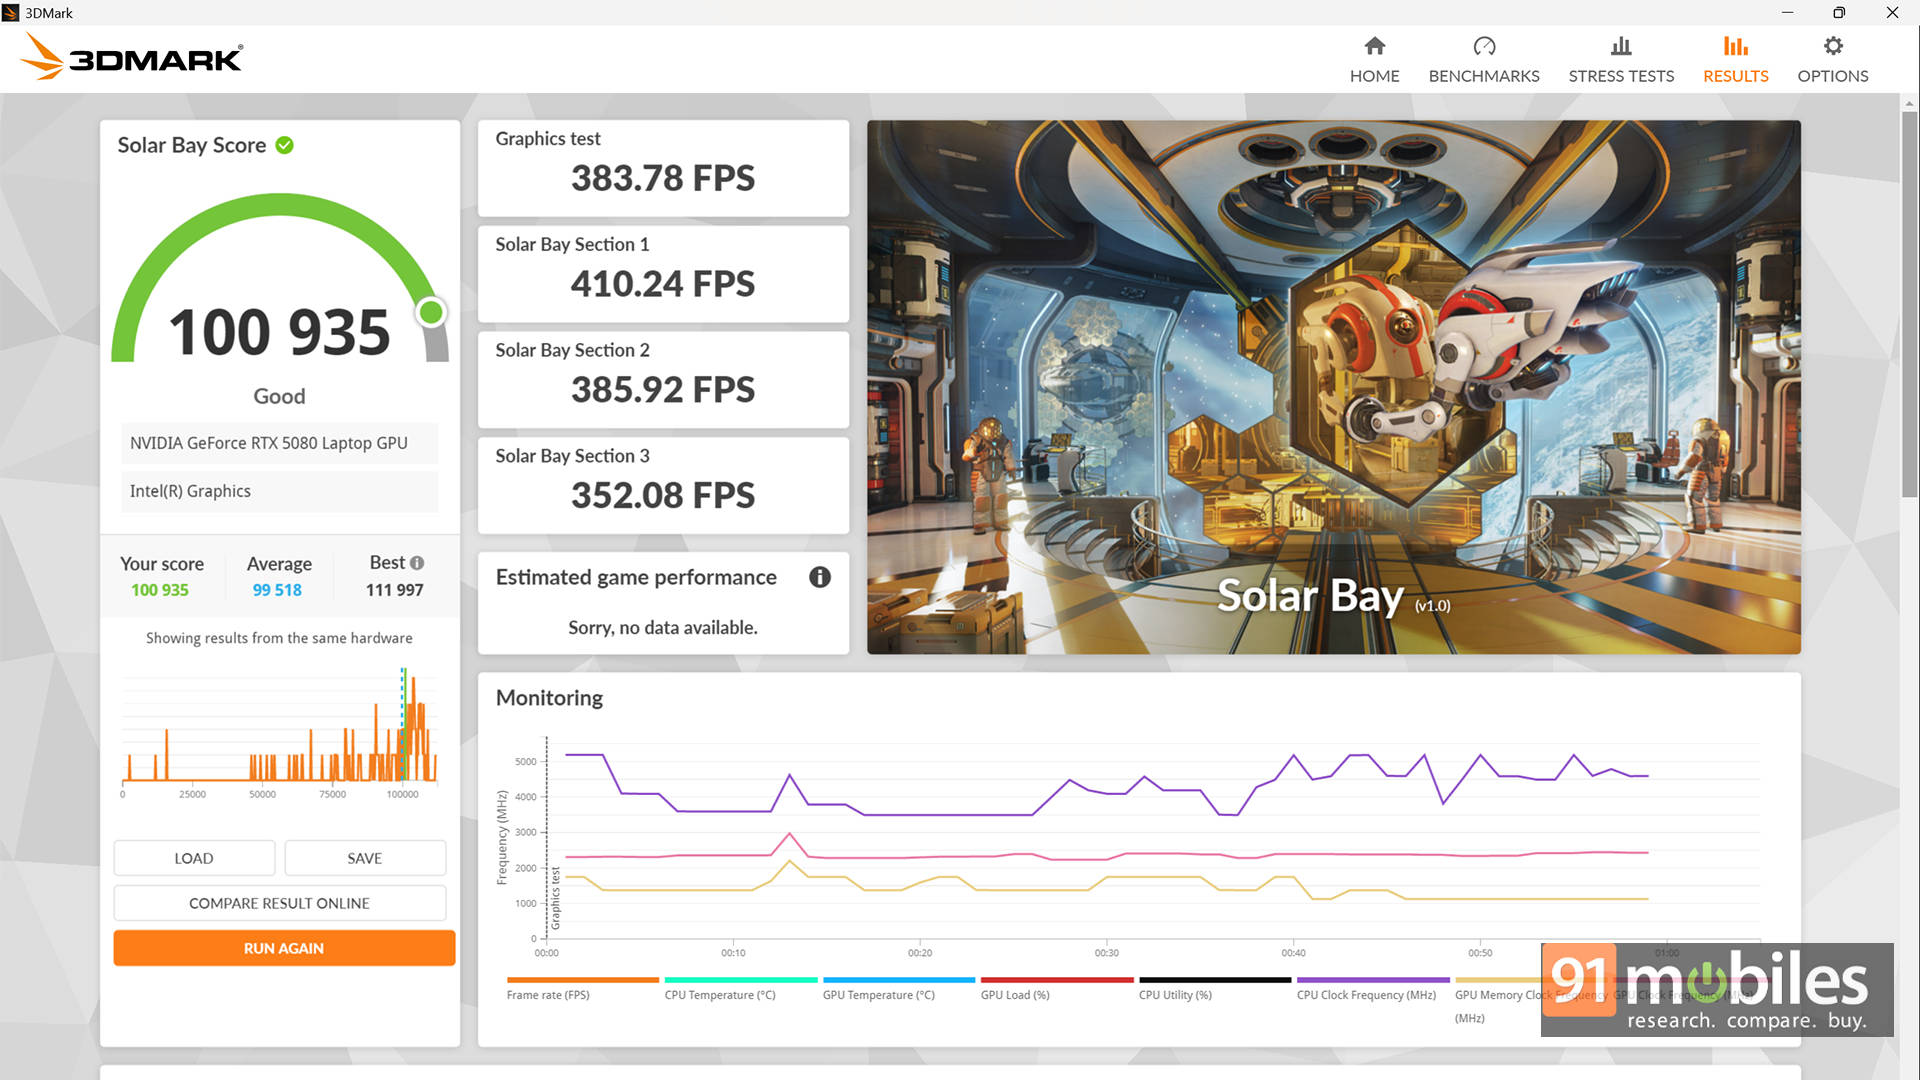Viewport: 1920px width, 1080px height.
Task: Click Solar Bay Section 3 352.08 FPS
Action: 663,486
